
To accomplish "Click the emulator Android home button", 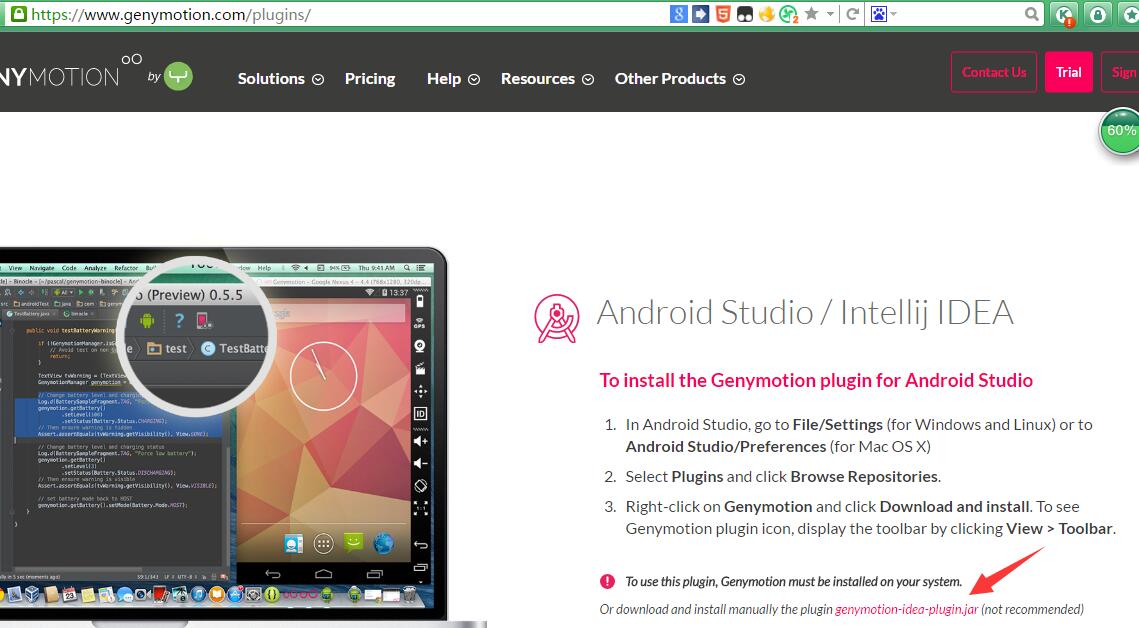I will pos(323,574).
